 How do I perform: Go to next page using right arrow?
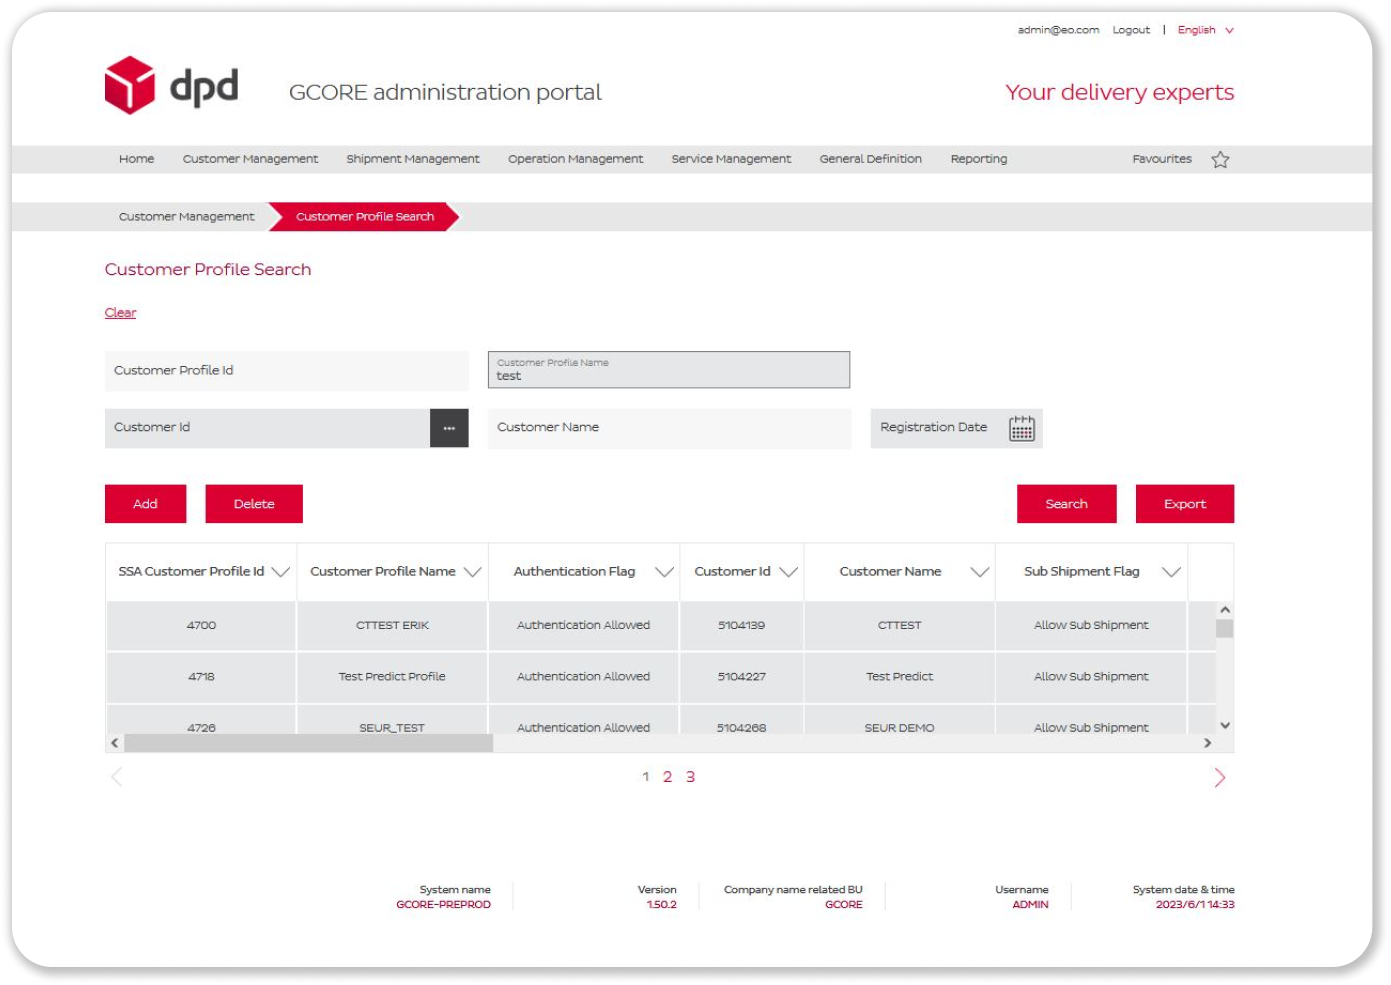click(x=1219, y=778)
